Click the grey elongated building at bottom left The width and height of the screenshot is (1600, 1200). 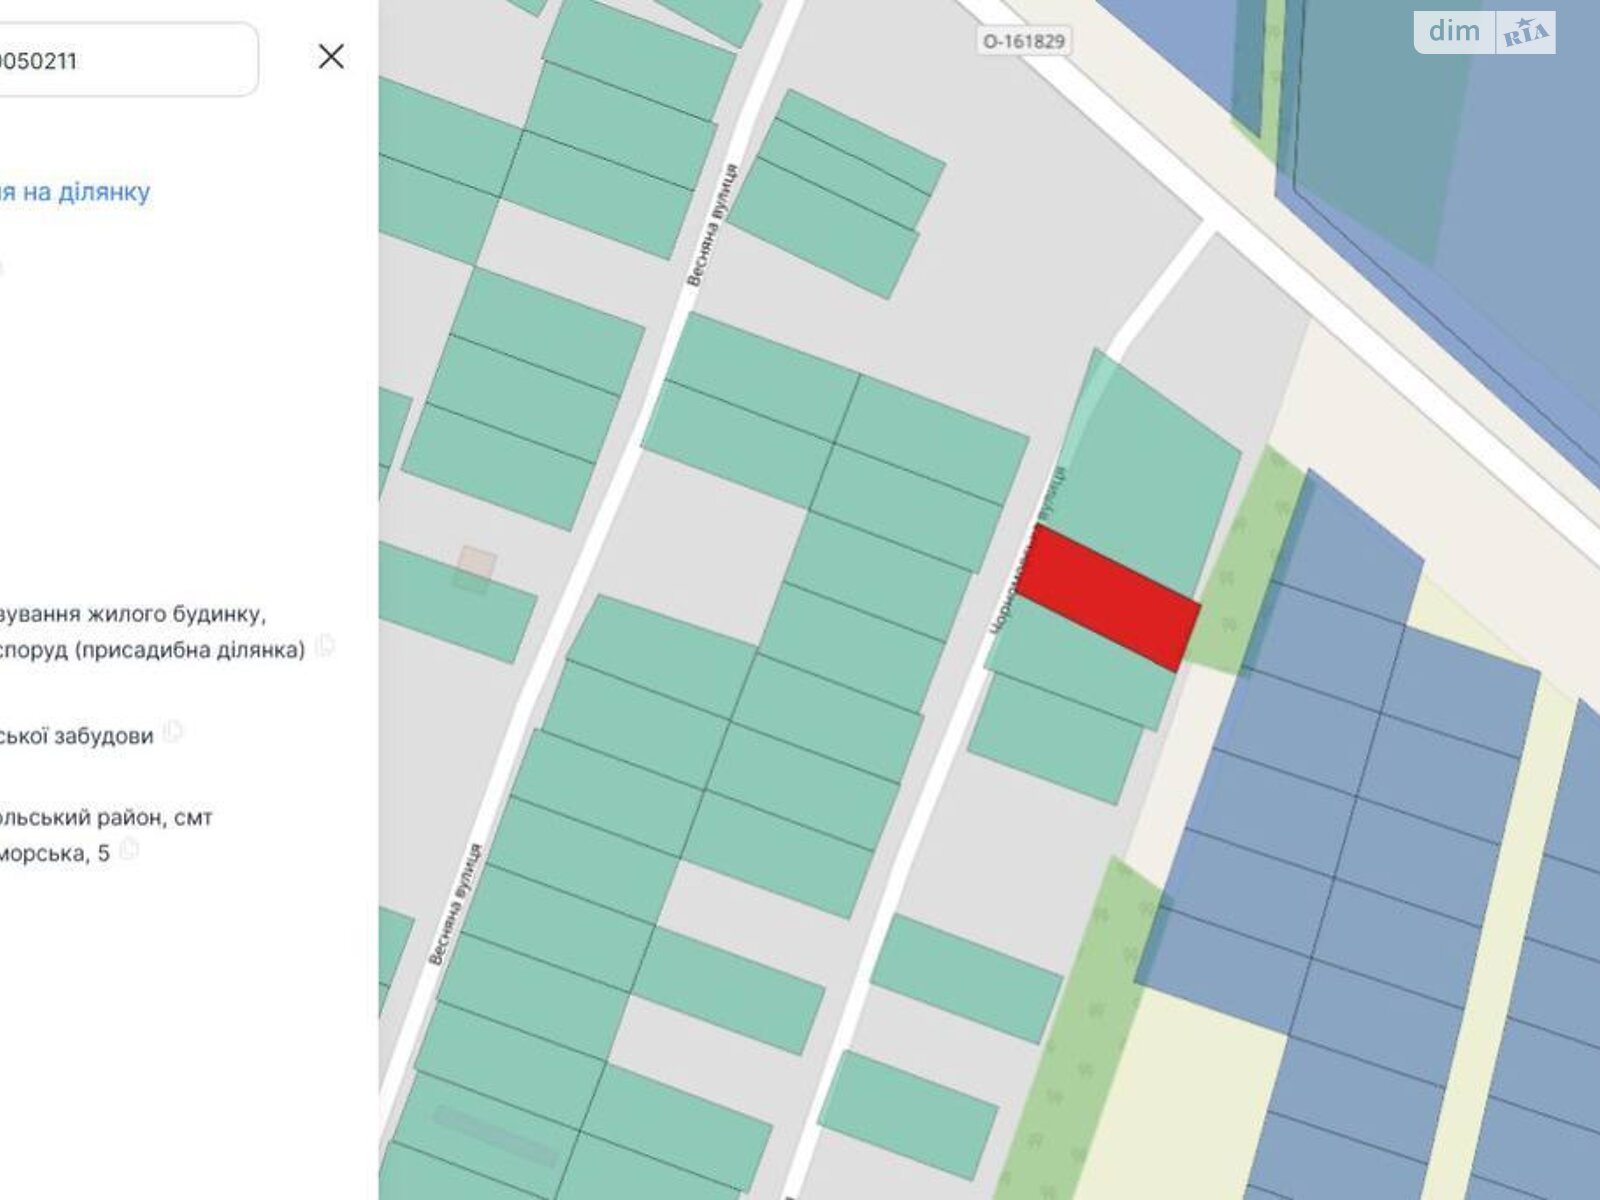click(495, 1137)
